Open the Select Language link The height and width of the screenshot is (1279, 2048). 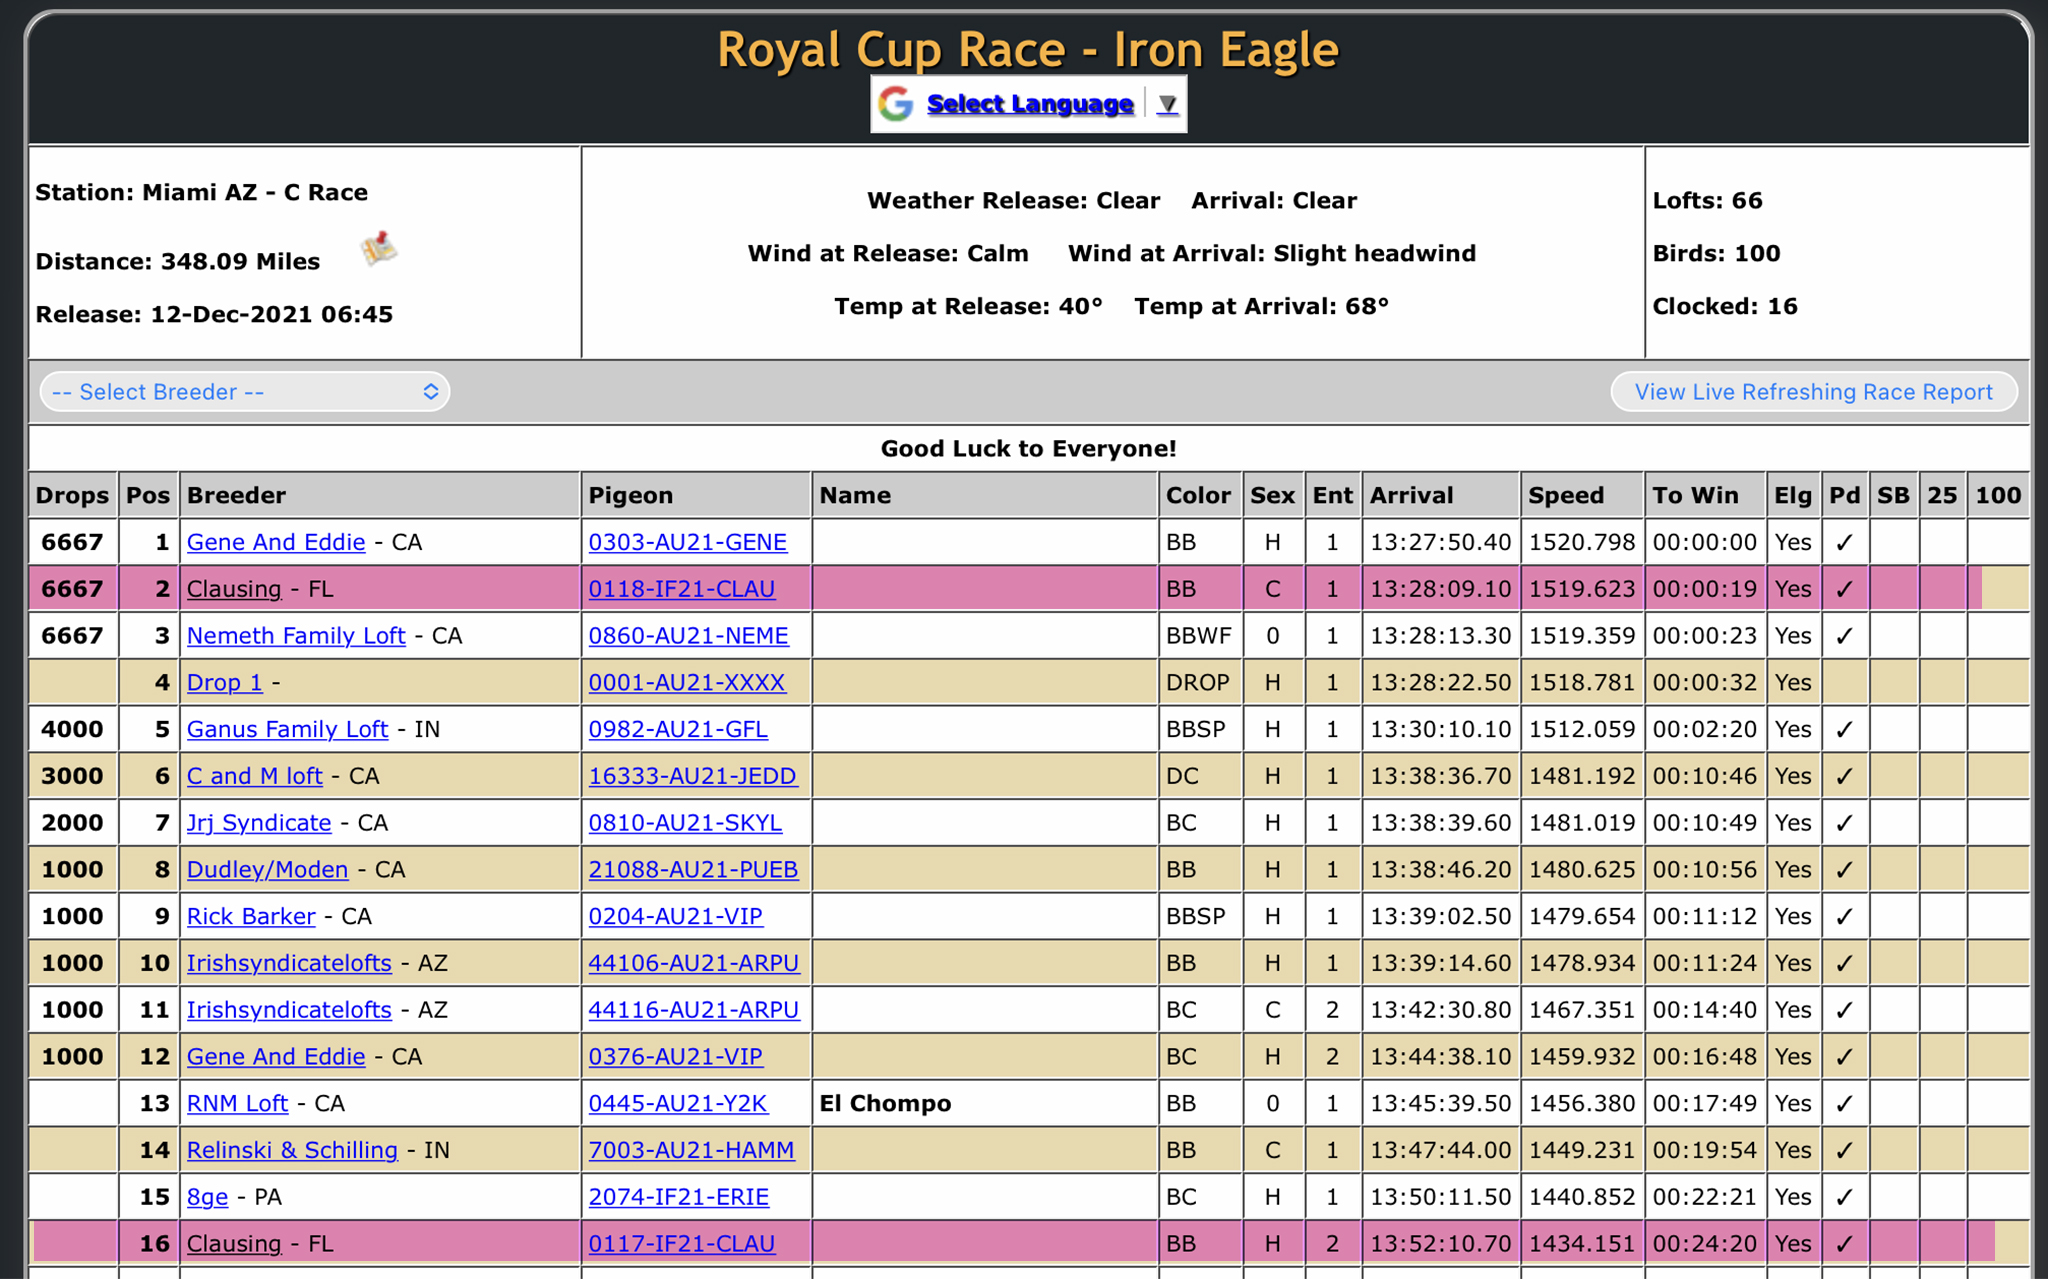(1029, 104)
